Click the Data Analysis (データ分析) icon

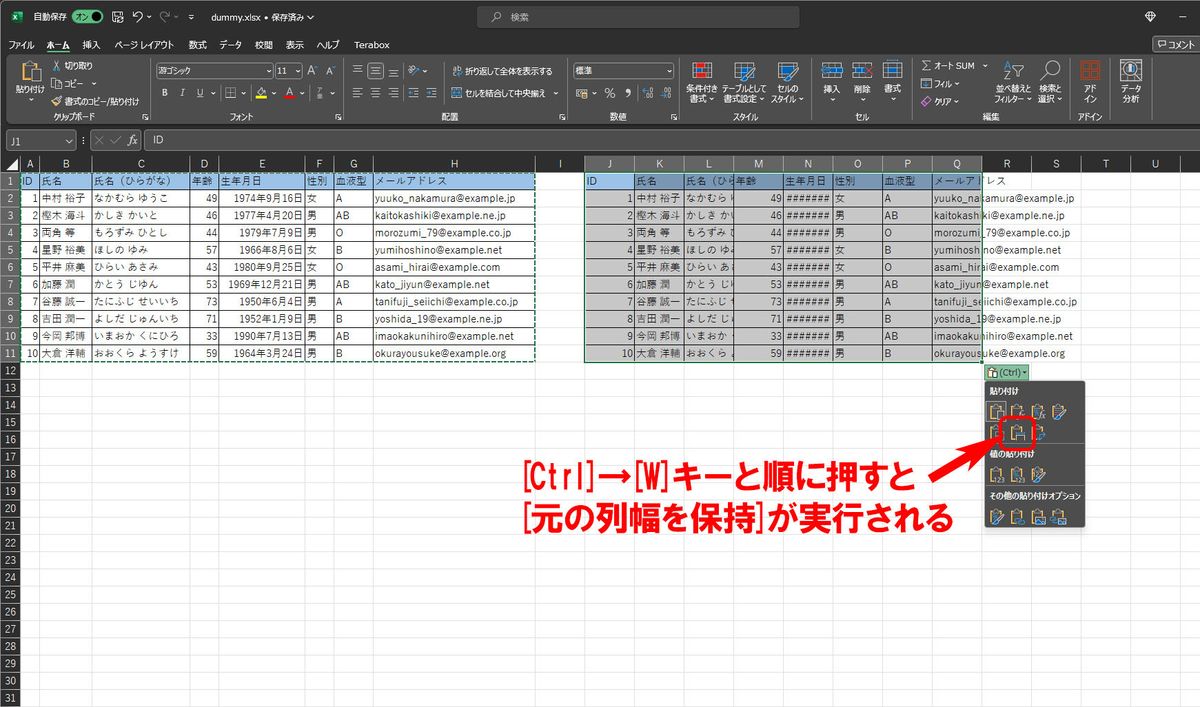[1131, 81]
